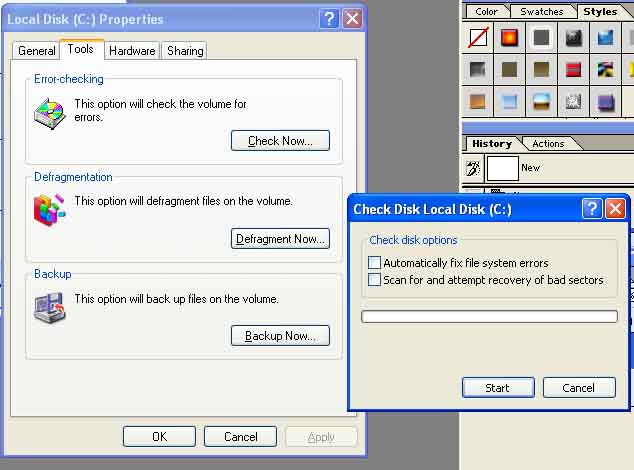Apply the dark olive brown style
The height and width of the screenshot is (470, 634).
click(x=509, y=69)
